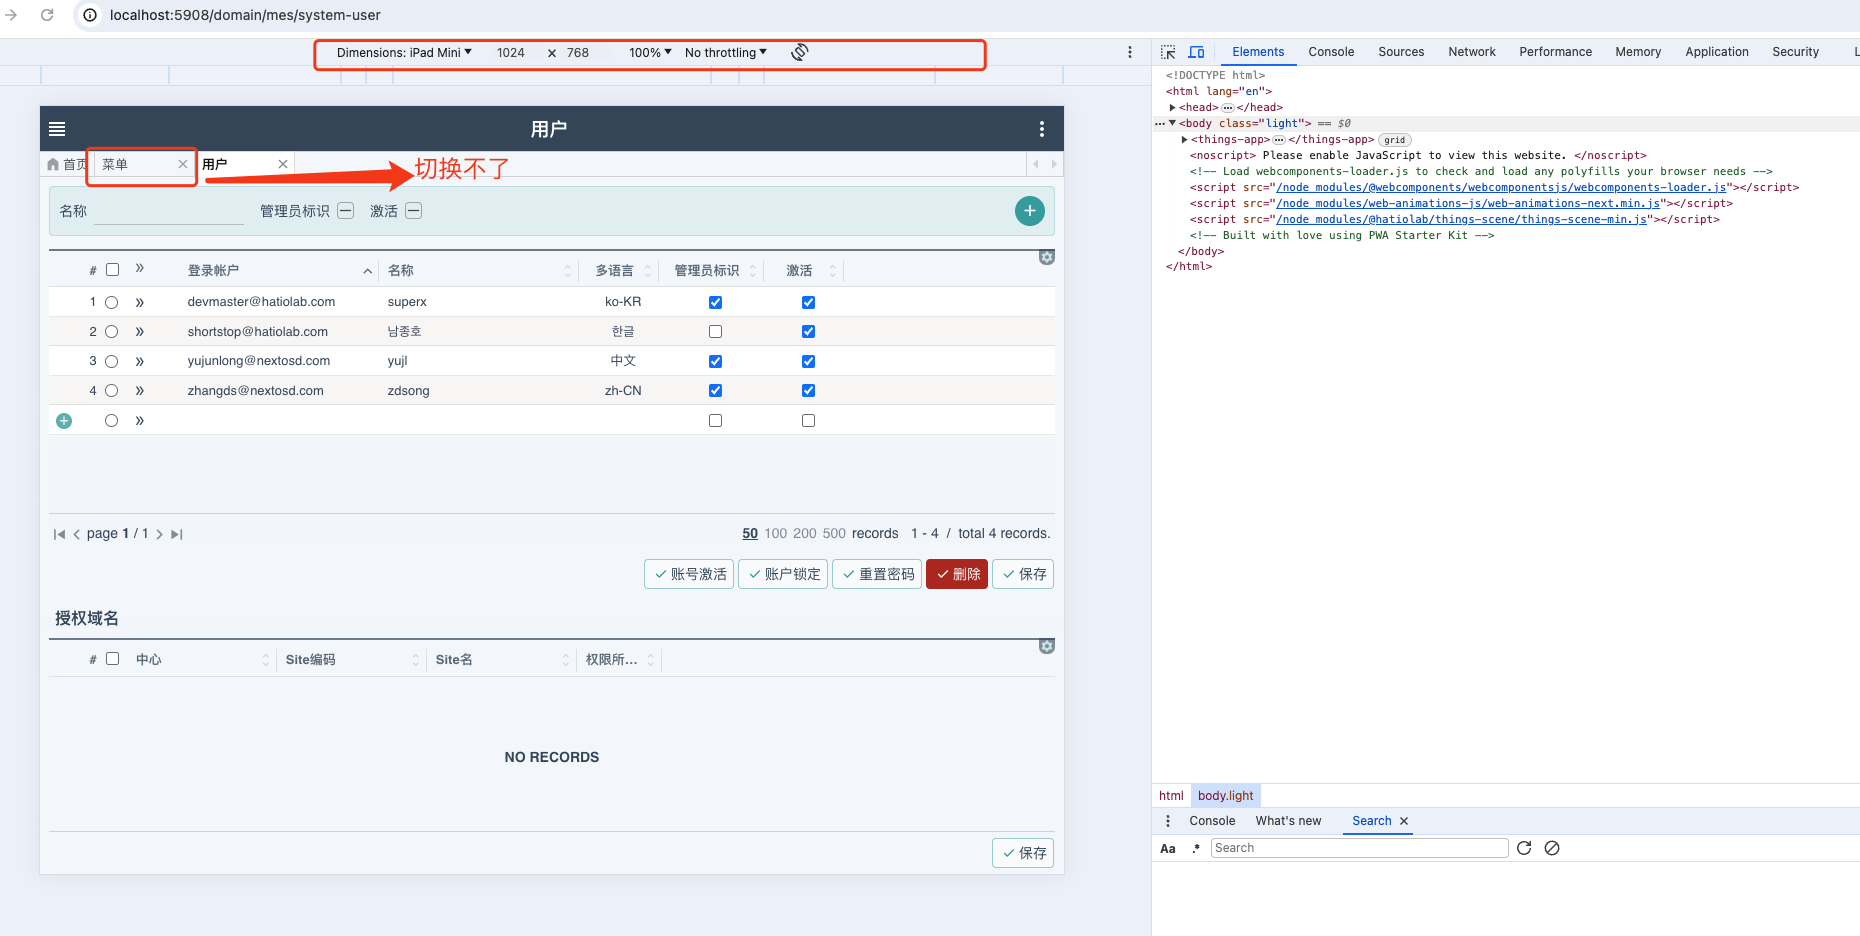Activate the DevTools inspect element picker
This screenshot has width=1860, height=936.
pos(1168,52)
